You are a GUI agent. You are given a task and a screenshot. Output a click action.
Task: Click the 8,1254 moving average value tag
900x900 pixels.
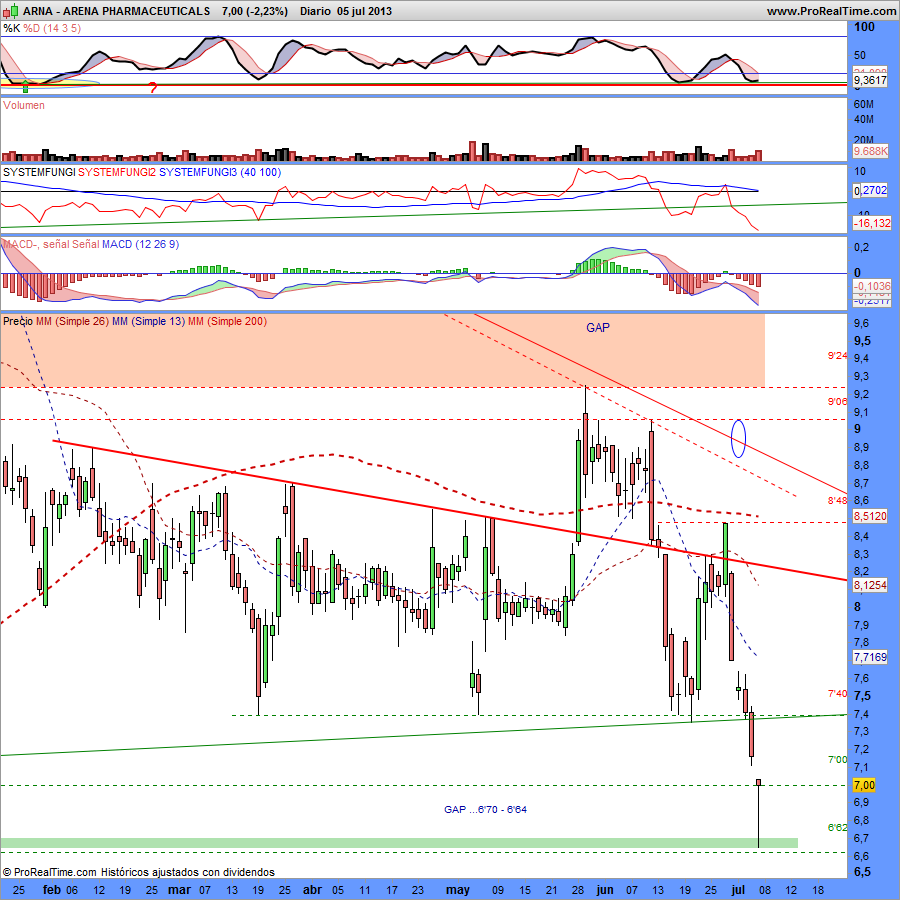(870, 585)
